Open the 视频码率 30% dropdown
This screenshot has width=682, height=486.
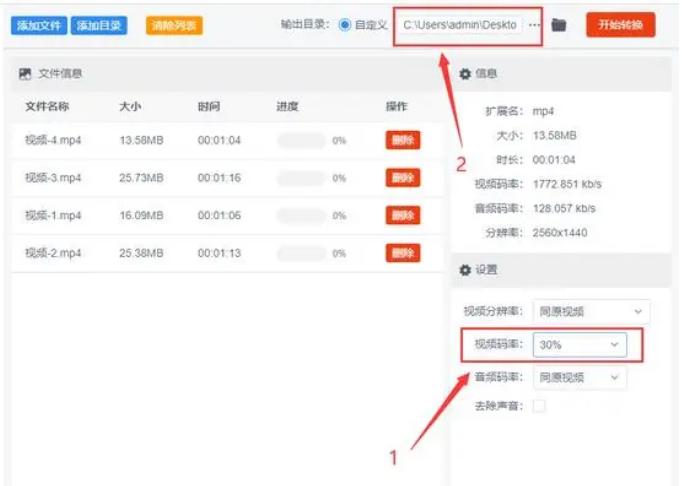coord(580,345)
